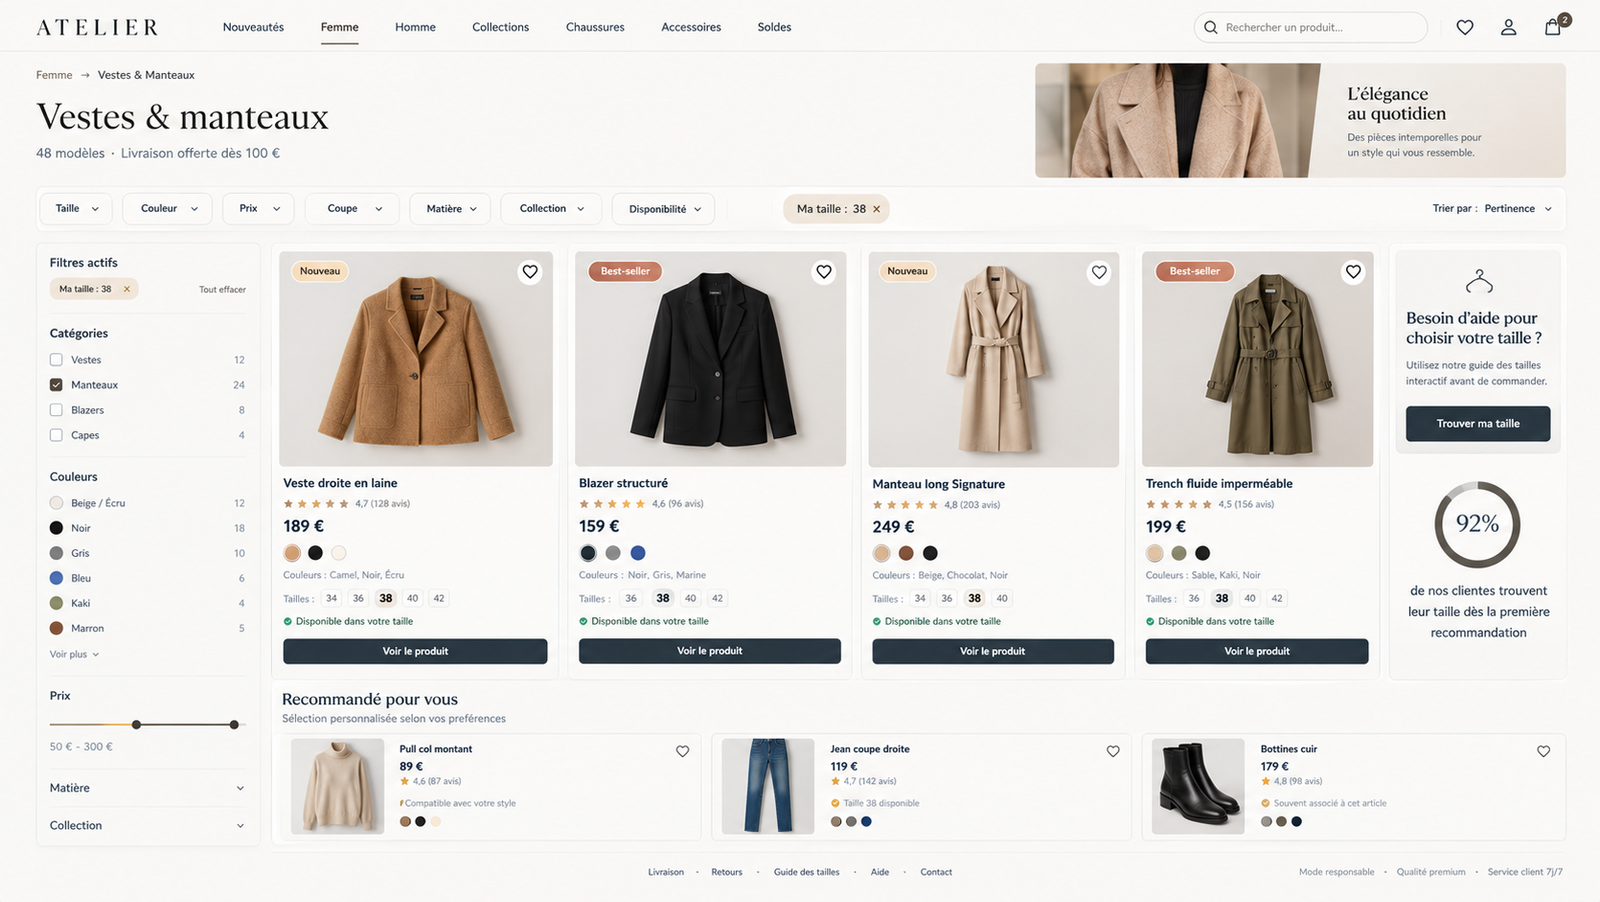The height and width of the screenshot is (902, 1600).
Task: Open the Soldes navigation item
Action: (774, 27)
